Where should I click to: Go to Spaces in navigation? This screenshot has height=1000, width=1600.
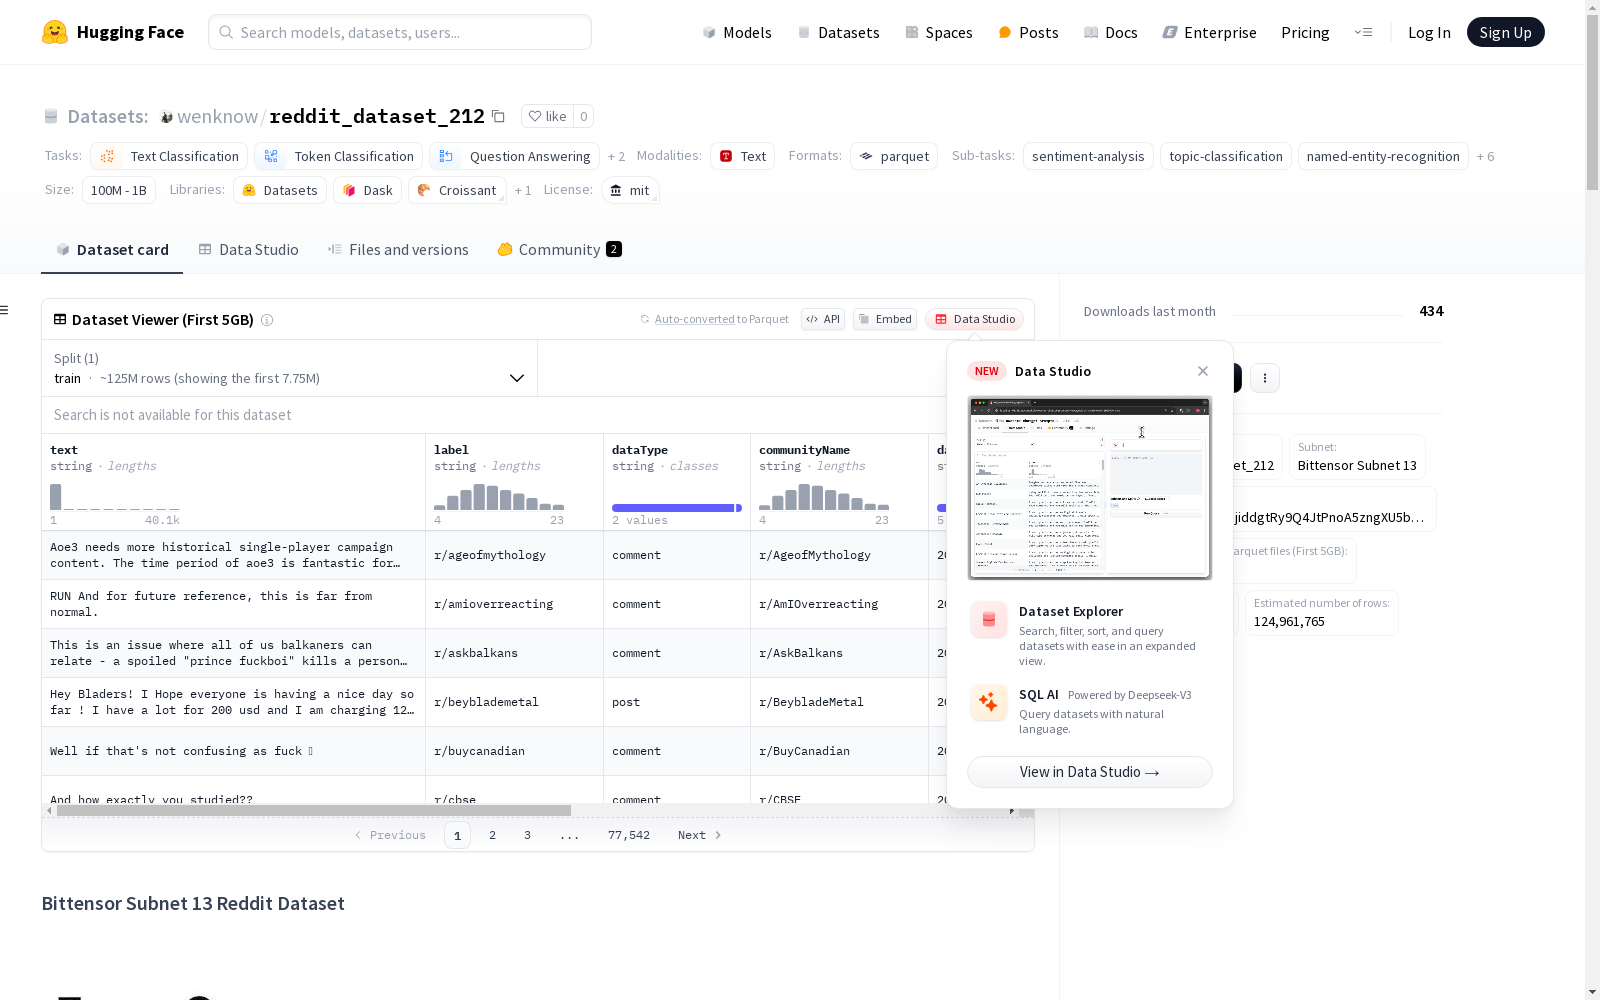point(939,32)
